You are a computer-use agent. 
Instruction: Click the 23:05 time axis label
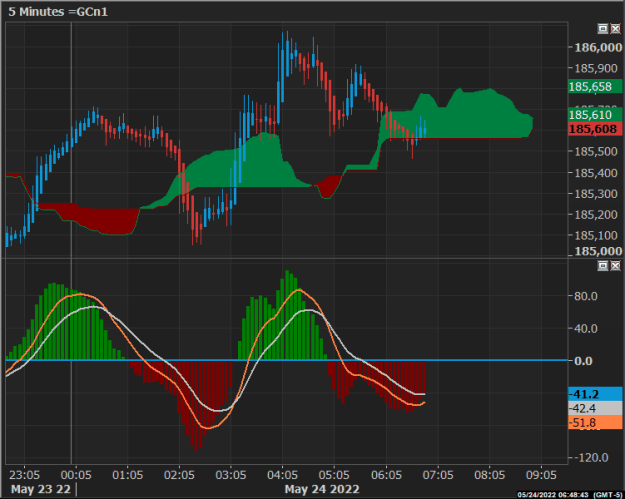[24, 475]
